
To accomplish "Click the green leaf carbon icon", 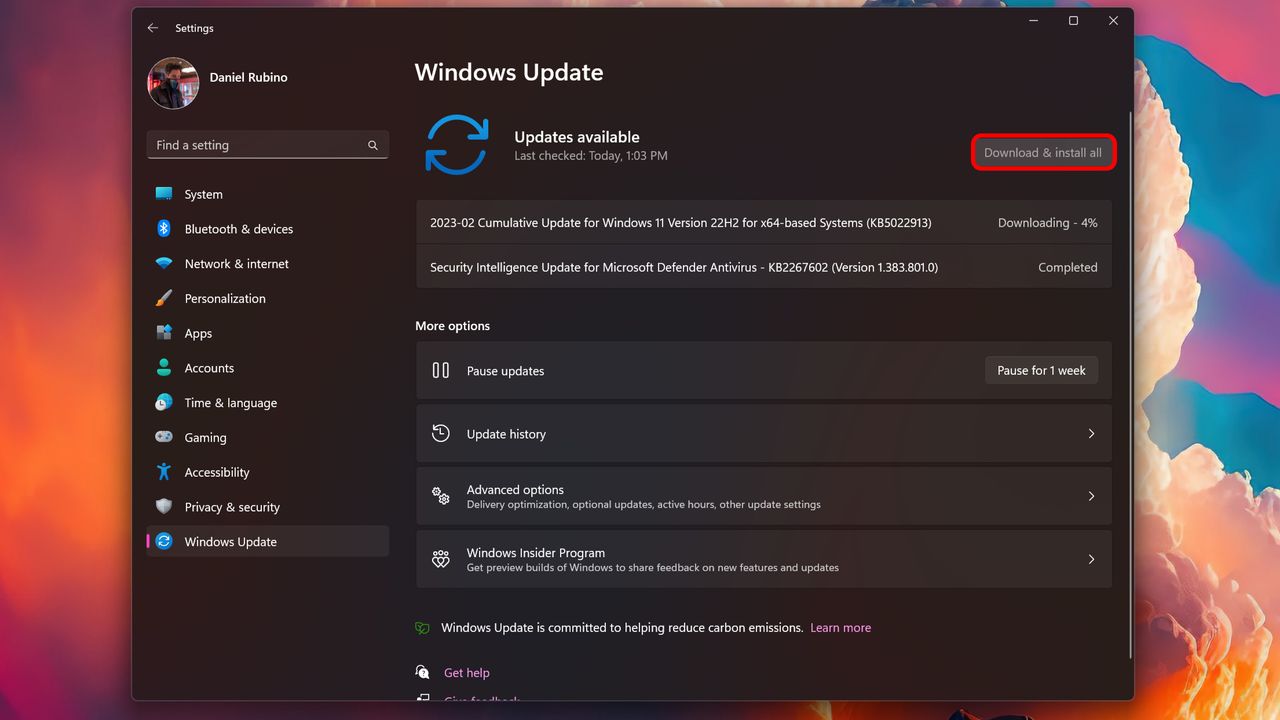I will tap(423, 628).
